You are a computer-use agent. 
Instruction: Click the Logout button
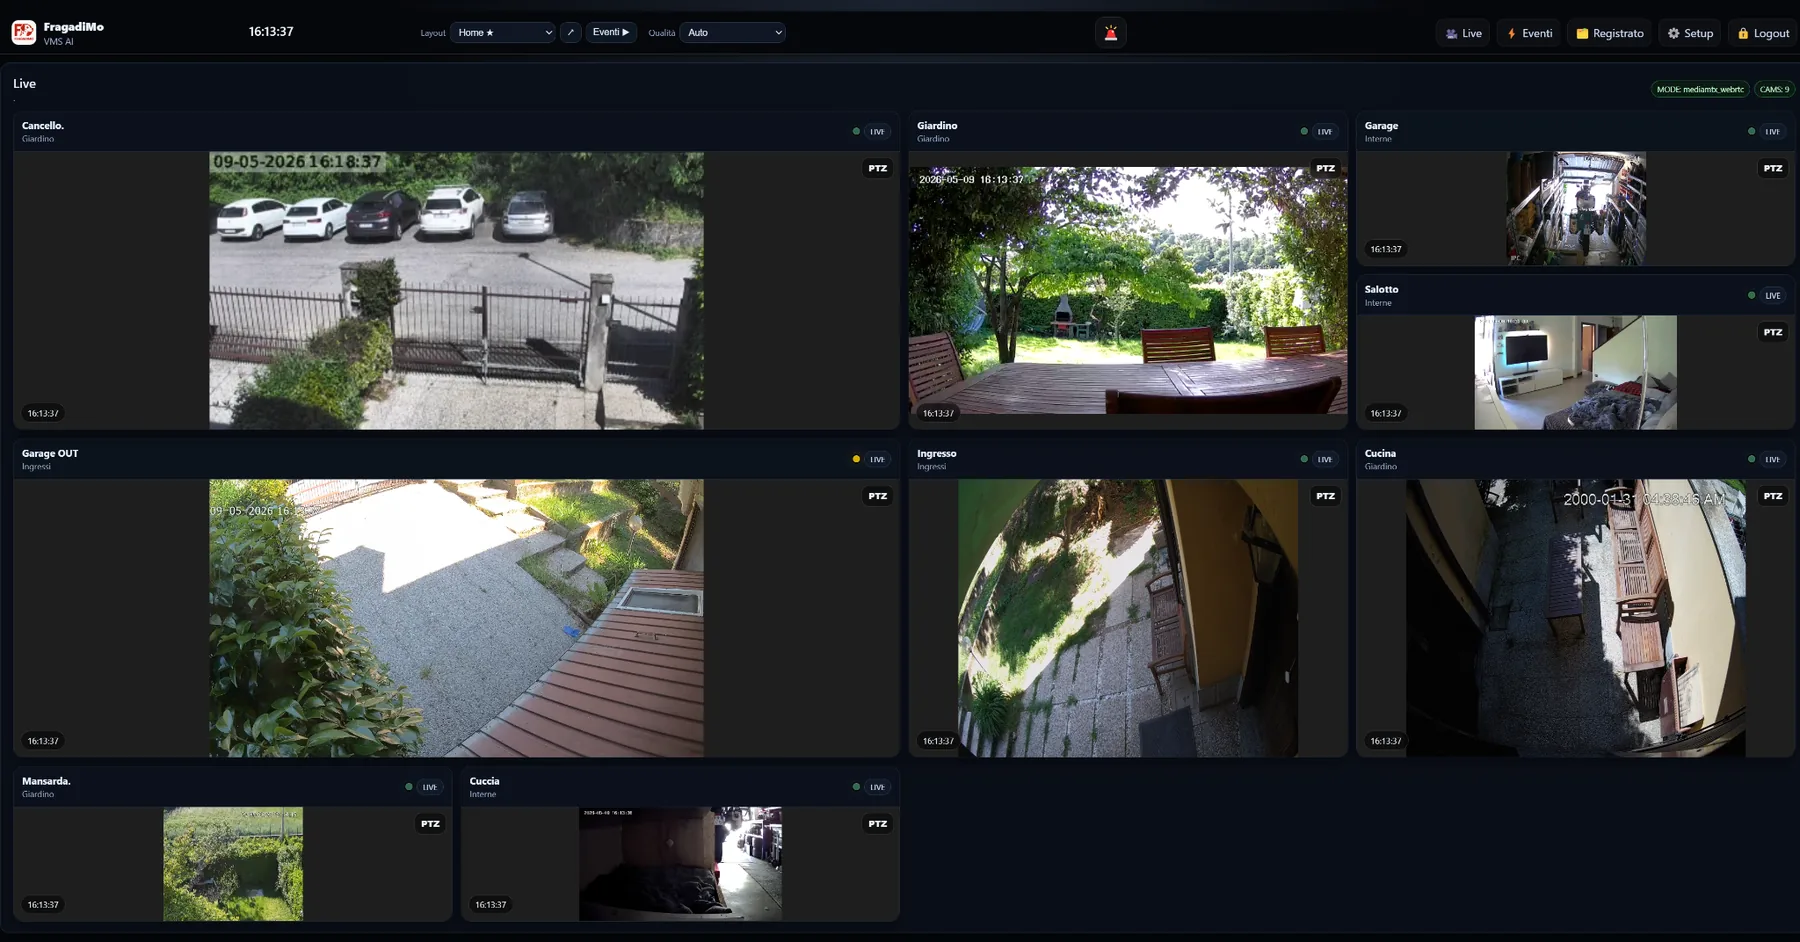1763,33
